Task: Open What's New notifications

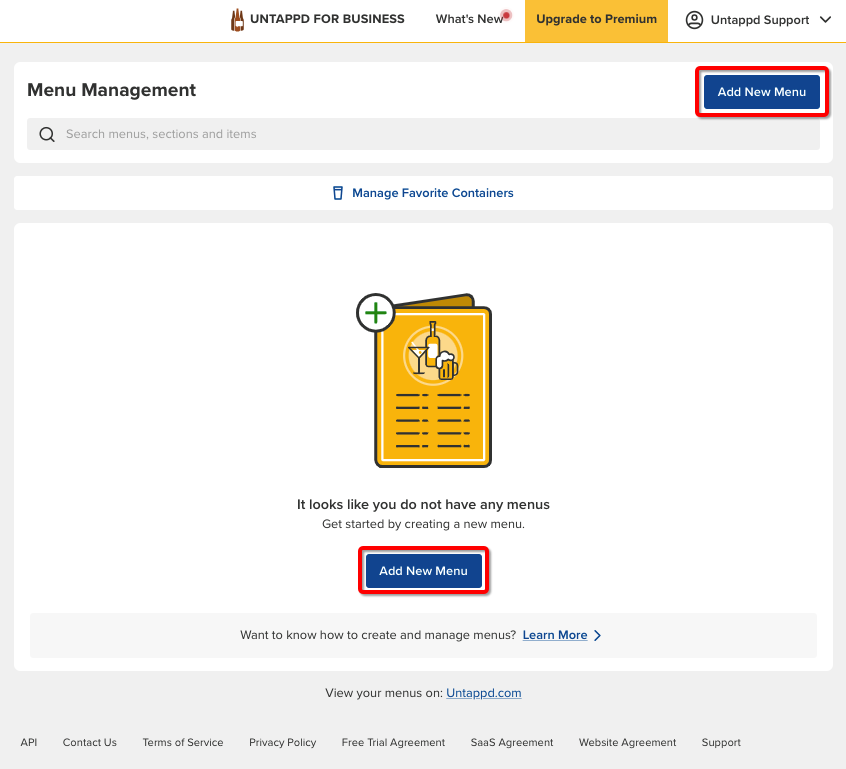Action: 473,19
